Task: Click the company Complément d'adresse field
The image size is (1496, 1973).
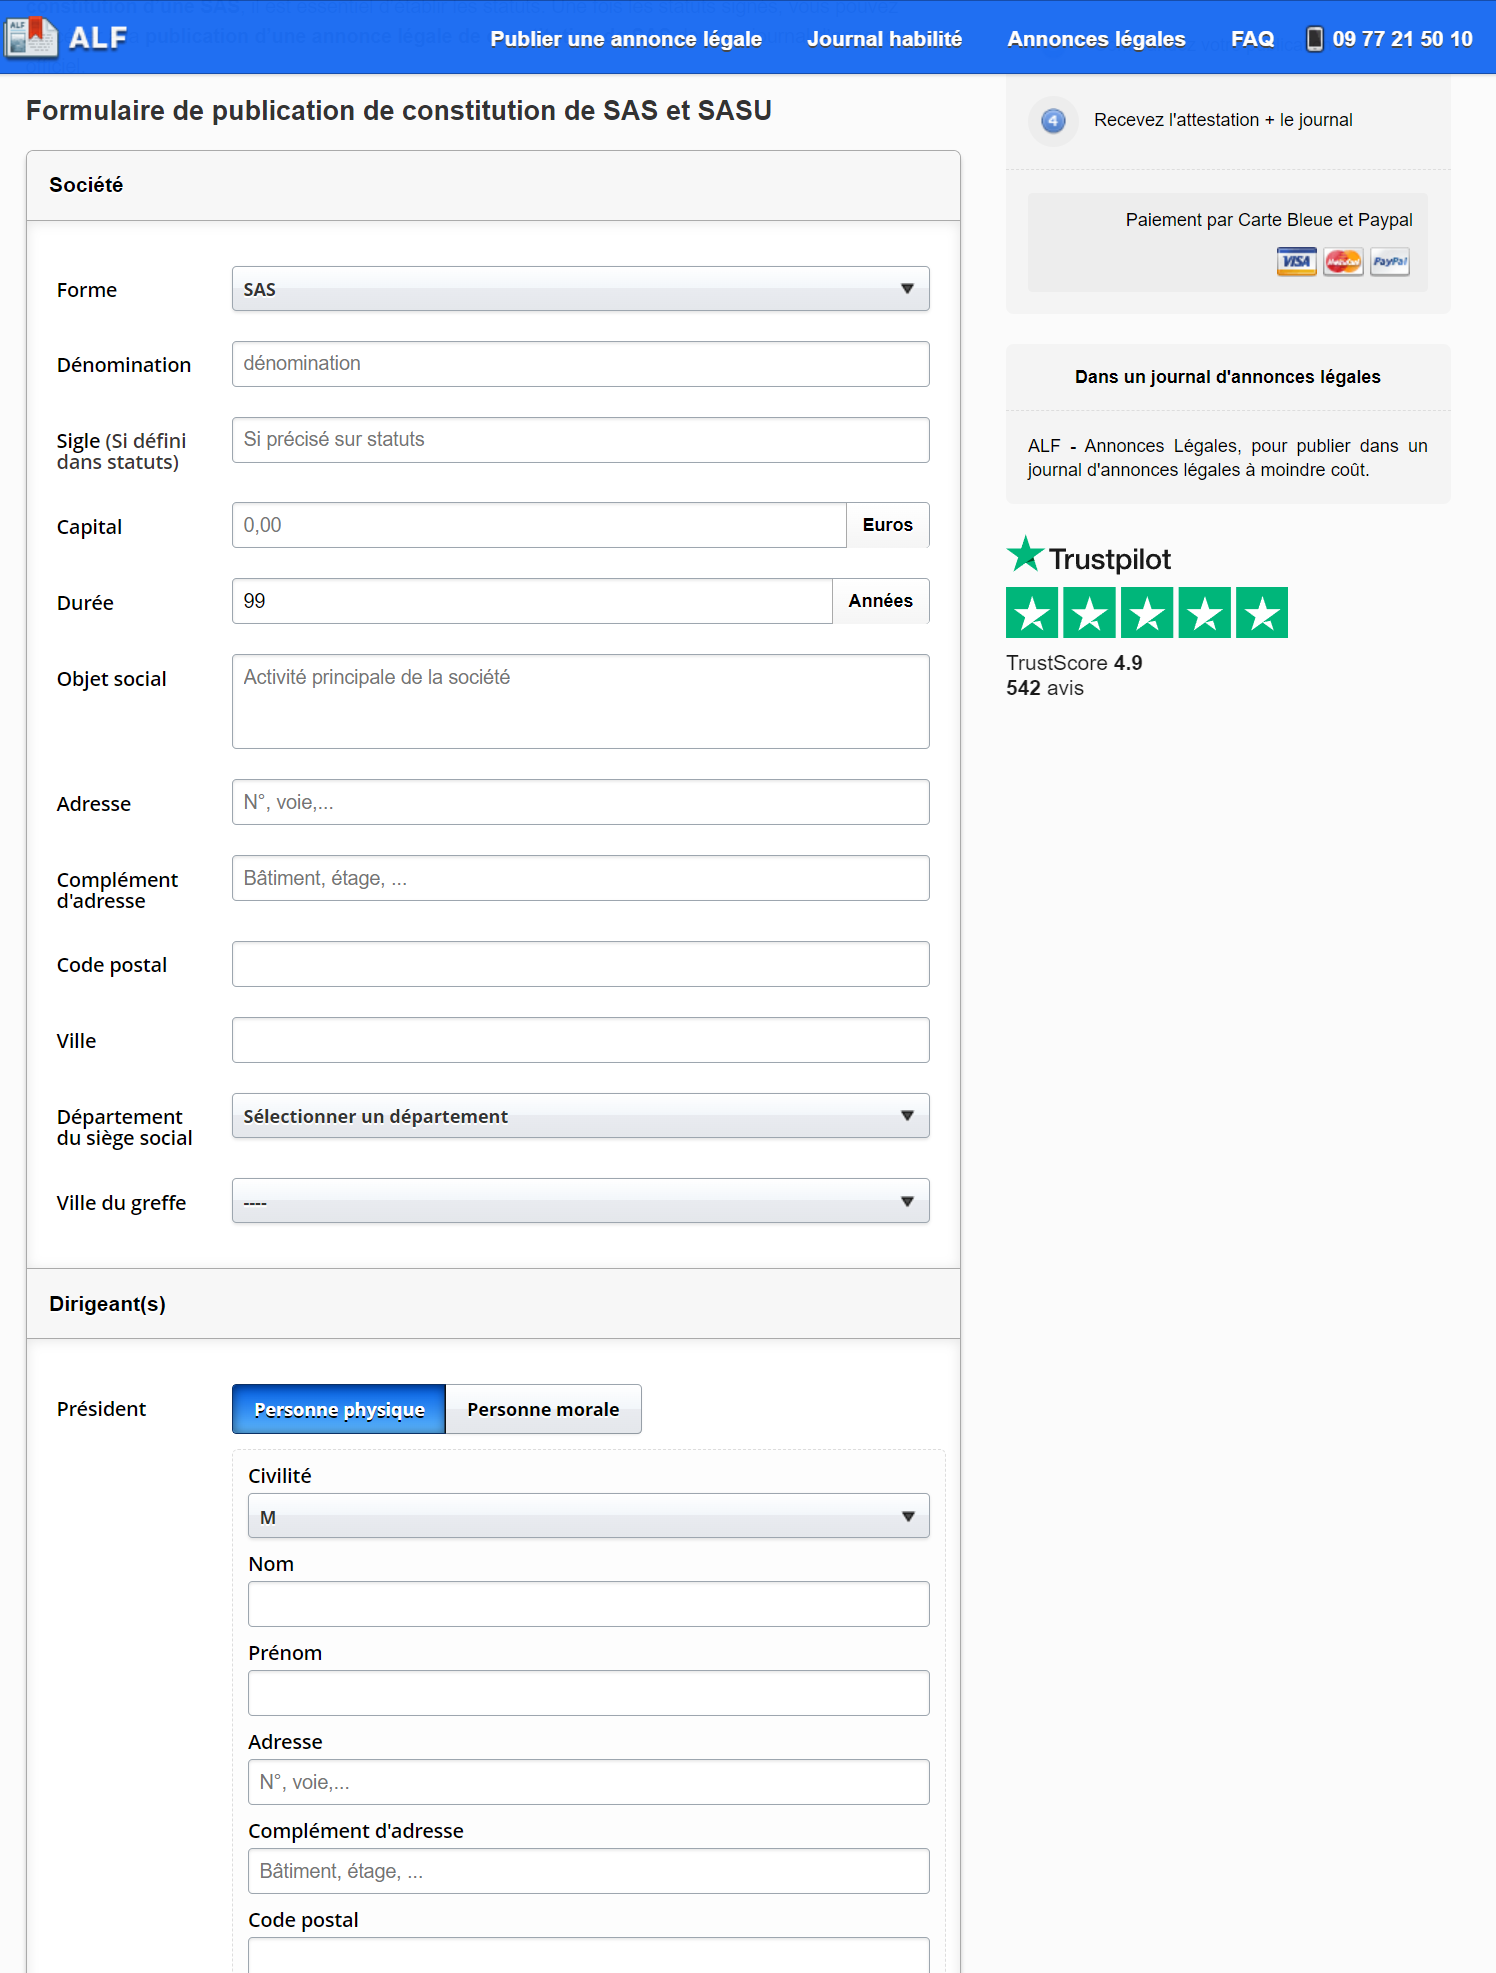Action: coord(580,878)
